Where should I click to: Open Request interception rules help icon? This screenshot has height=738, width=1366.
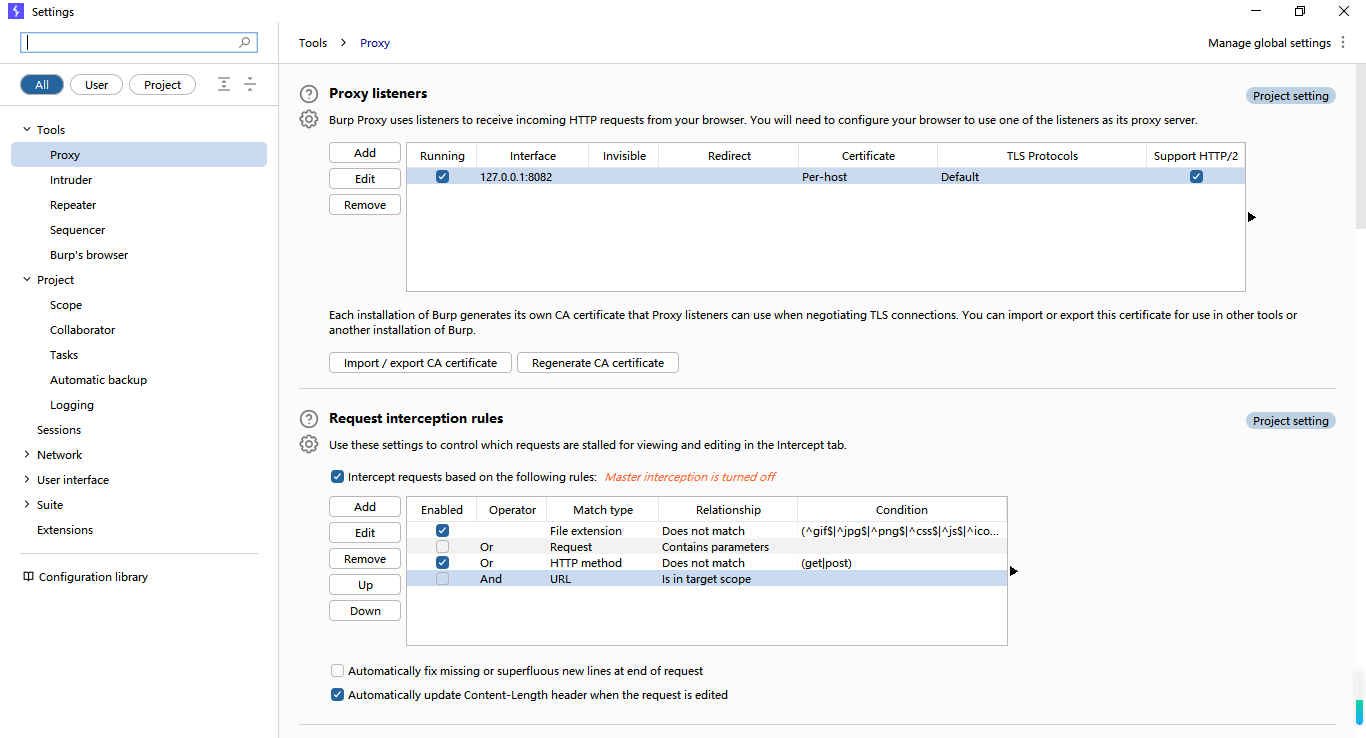pos(309,419)
